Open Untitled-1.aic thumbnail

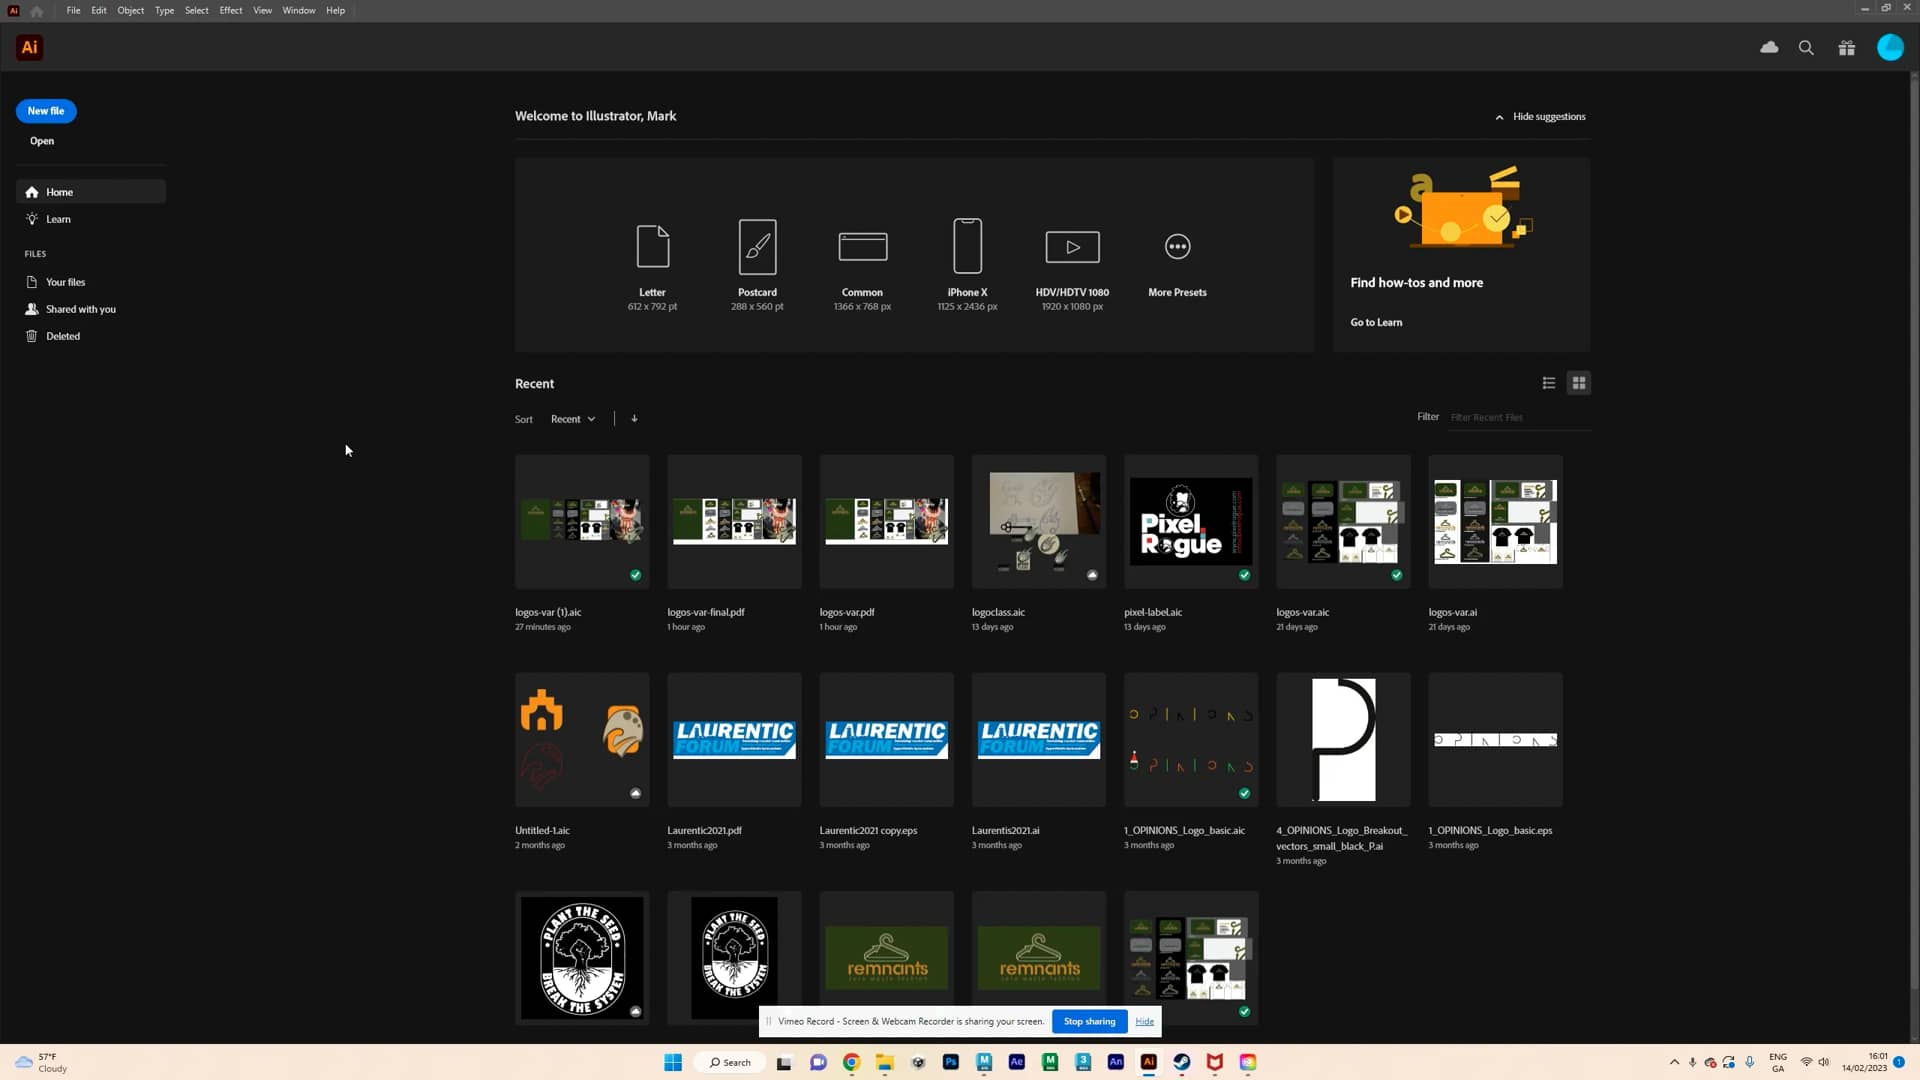(582, 740)
